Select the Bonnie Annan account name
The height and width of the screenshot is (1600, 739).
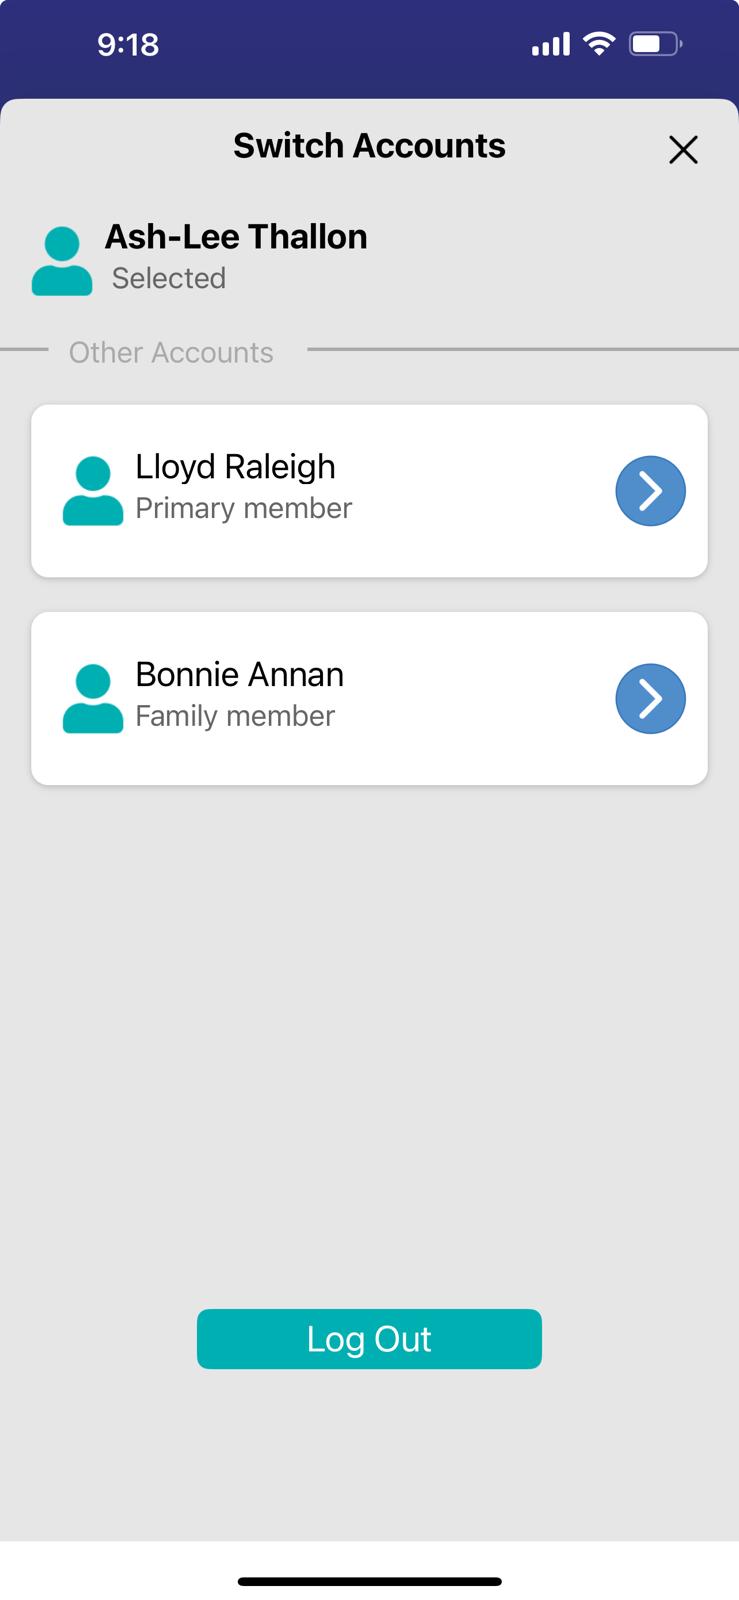click(239, 675)
